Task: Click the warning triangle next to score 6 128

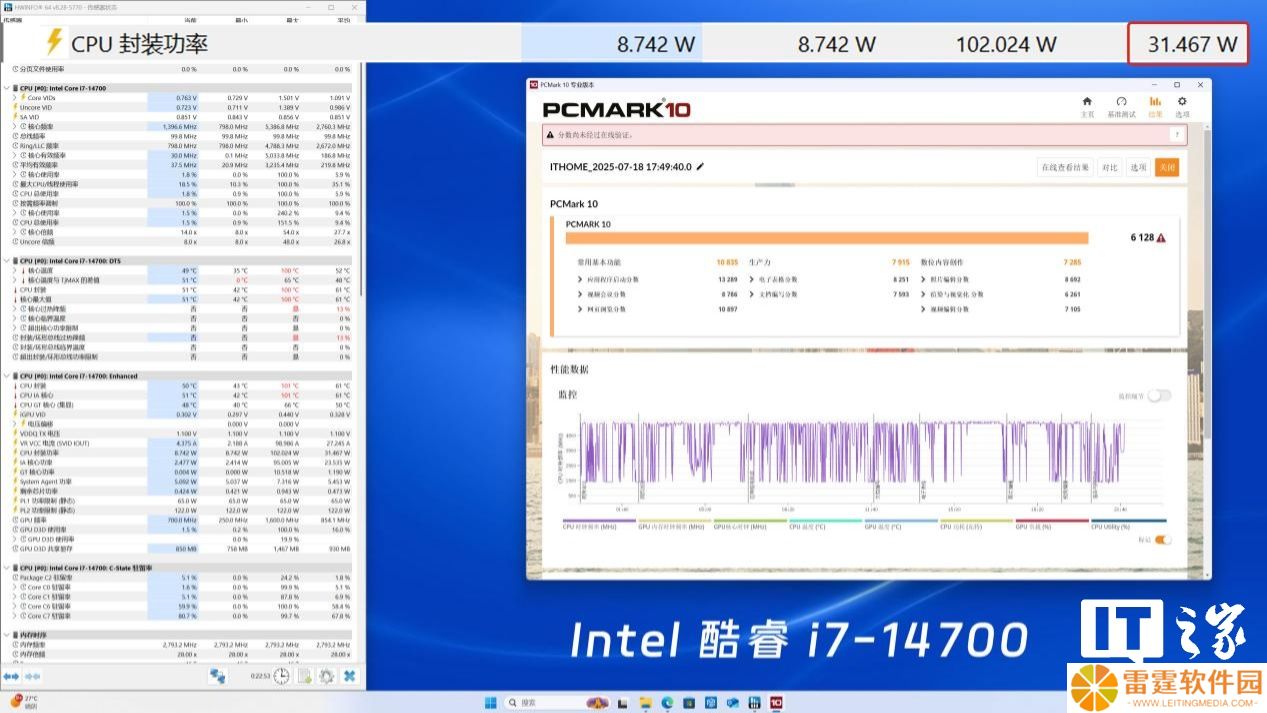Action: coord(1161,238)
